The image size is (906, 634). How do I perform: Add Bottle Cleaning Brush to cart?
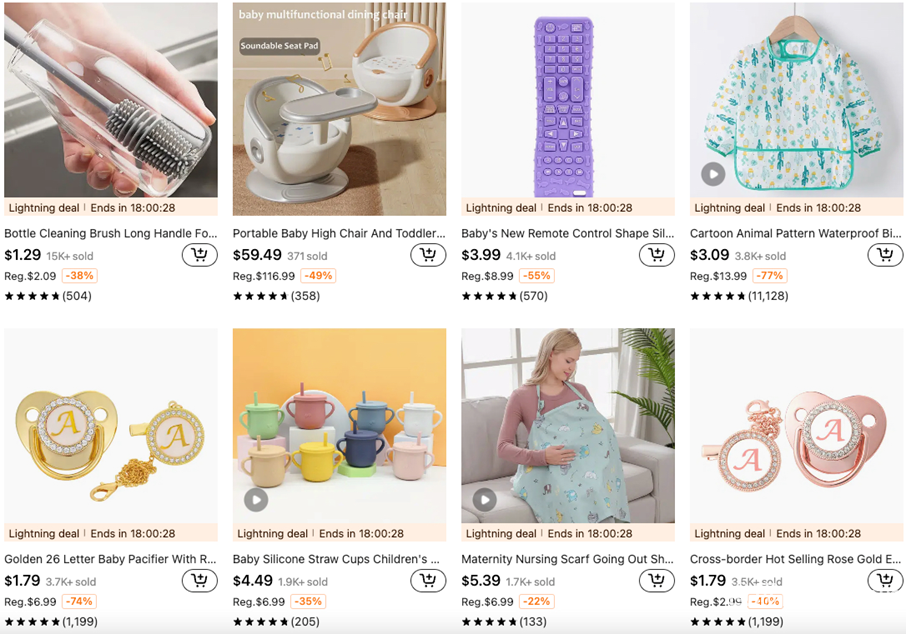pyautogui.click(x=199, y=255)
